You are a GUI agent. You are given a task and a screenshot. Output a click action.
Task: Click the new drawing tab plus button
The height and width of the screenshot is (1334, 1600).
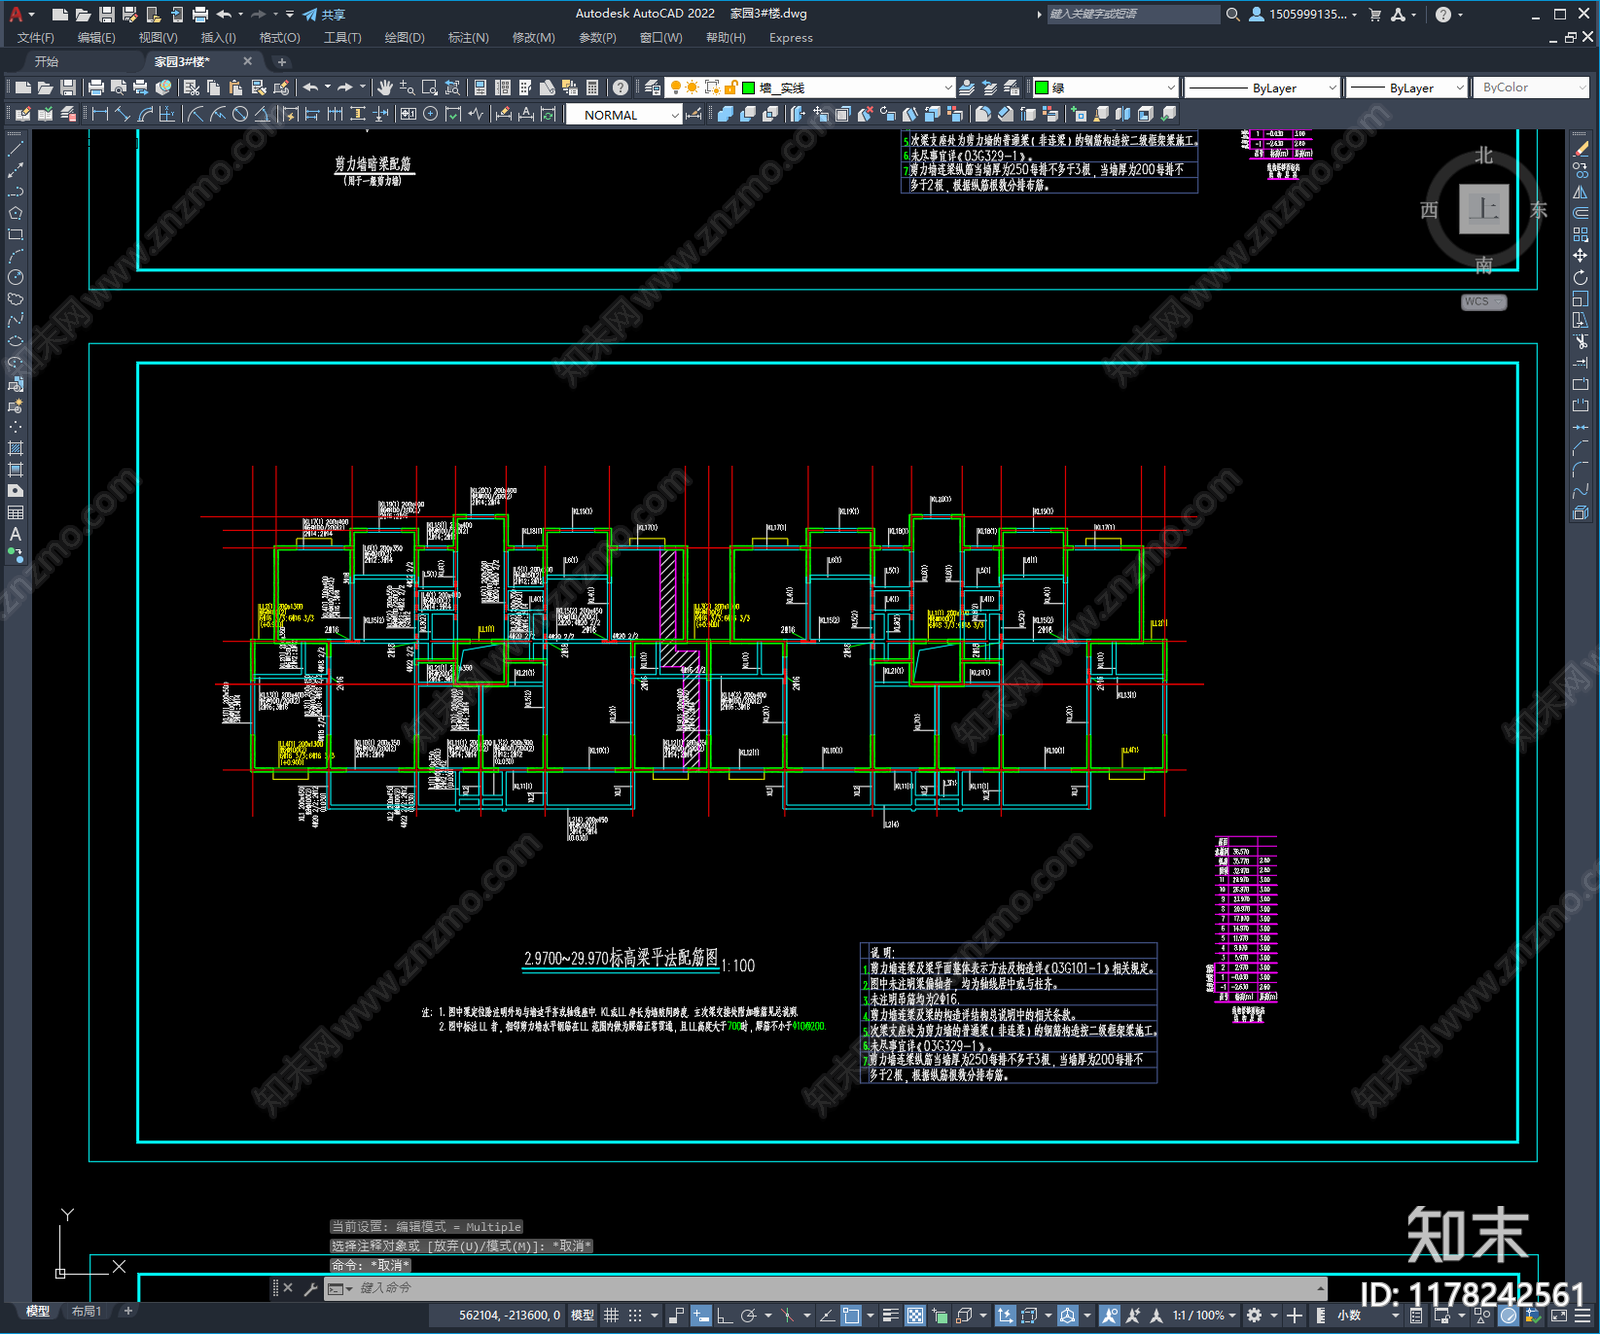coord(281,62)
